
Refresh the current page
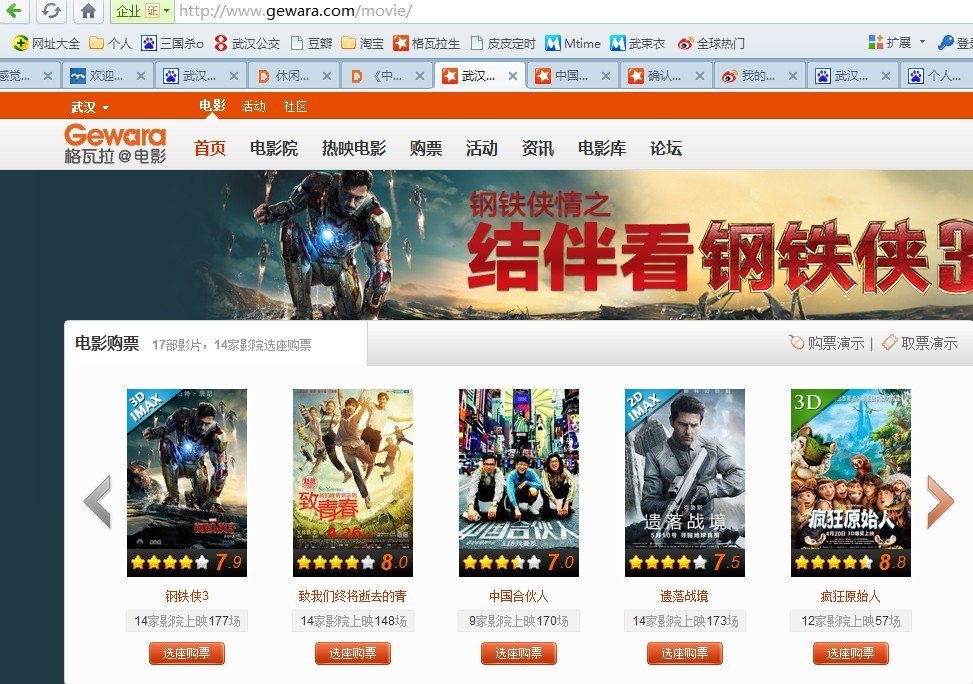[51, 12]
